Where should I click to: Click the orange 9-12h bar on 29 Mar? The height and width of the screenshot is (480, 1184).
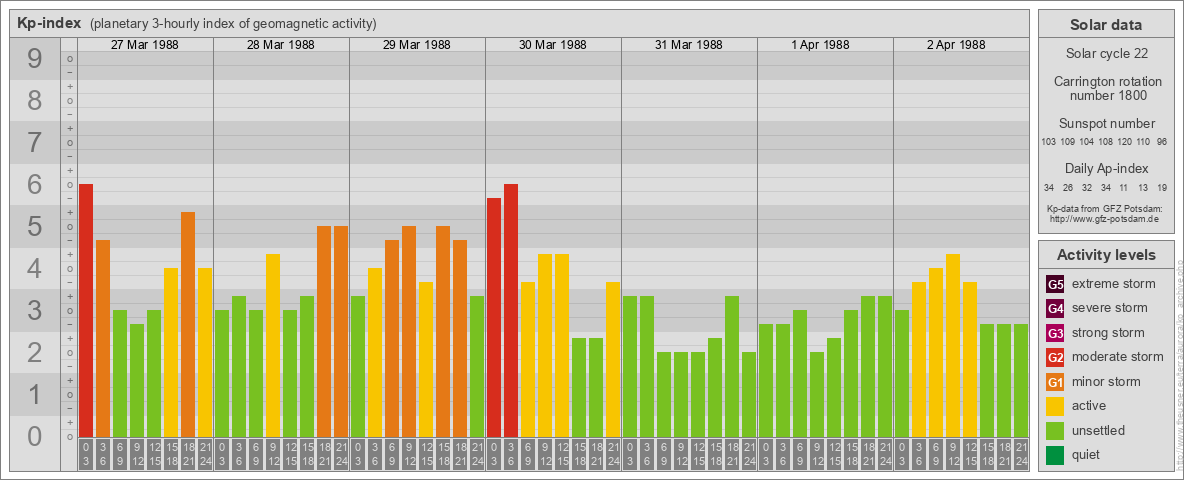pyautogui.click(x=409, y=331)
